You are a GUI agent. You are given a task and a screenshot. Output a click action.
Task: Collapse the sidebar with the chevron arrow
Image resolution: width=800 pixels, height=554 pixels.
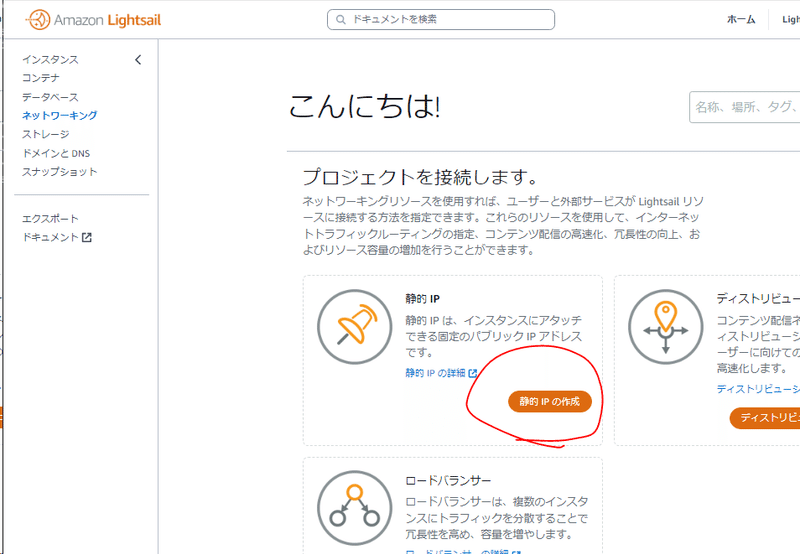click(x=138, y=60)
